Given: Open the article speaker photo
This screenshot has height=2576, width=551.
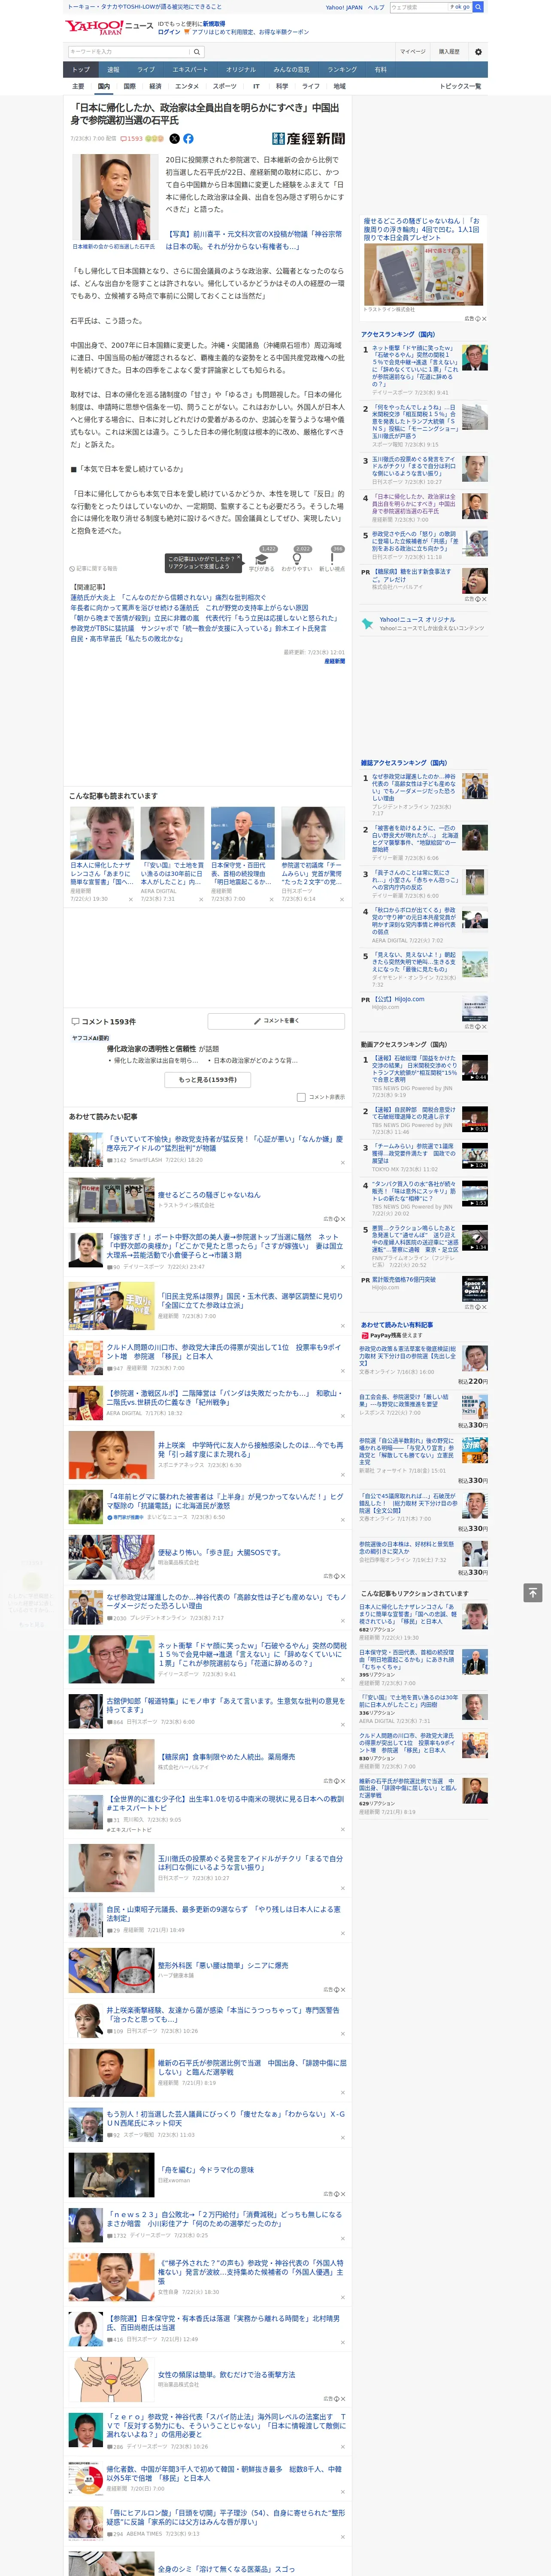Looking at the screenshot, I should [115, 198].
